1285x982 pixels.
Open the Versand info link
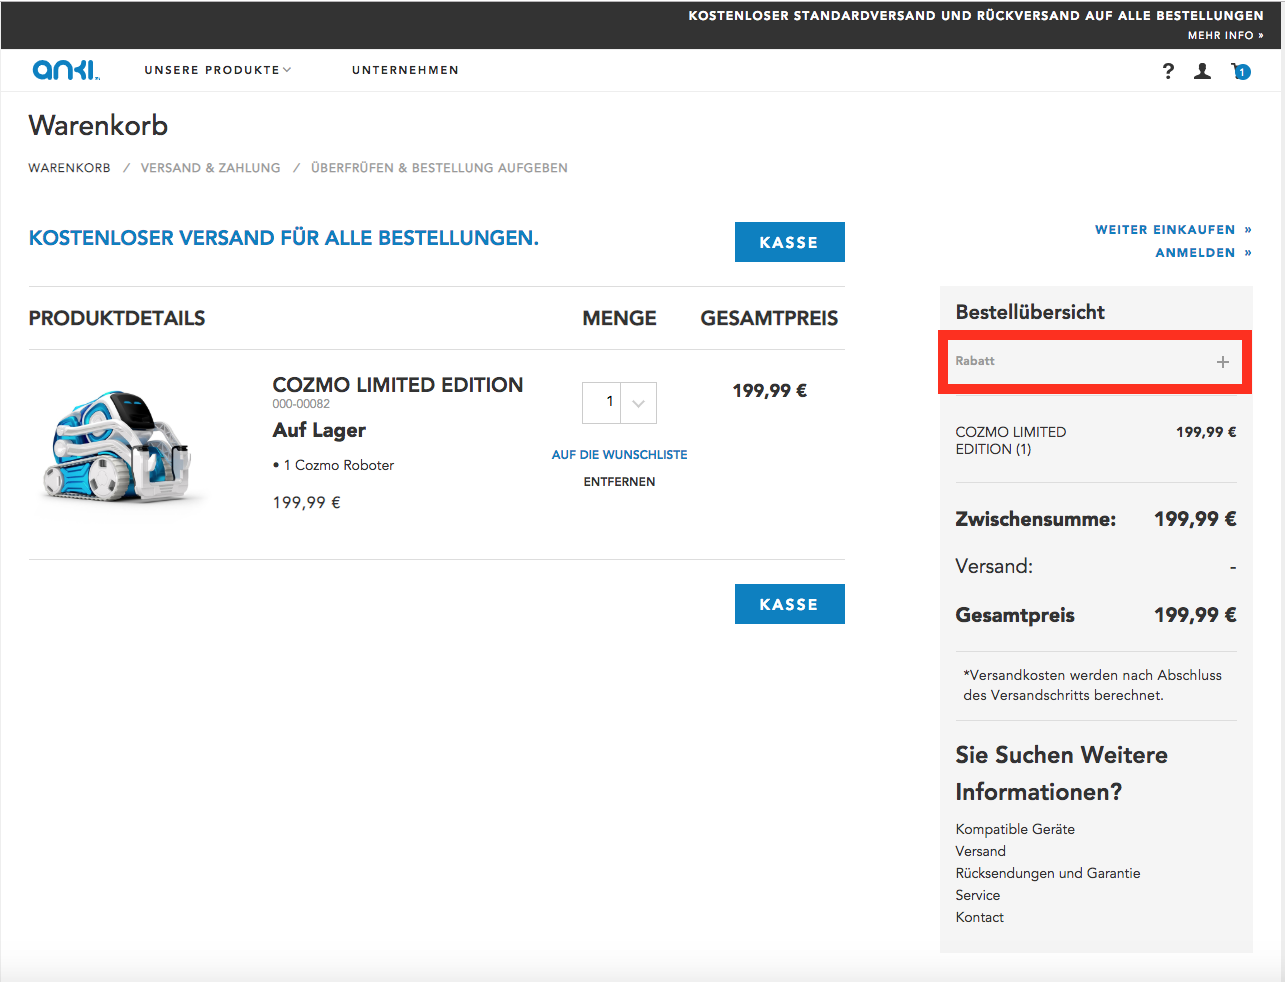coord(981,851)
